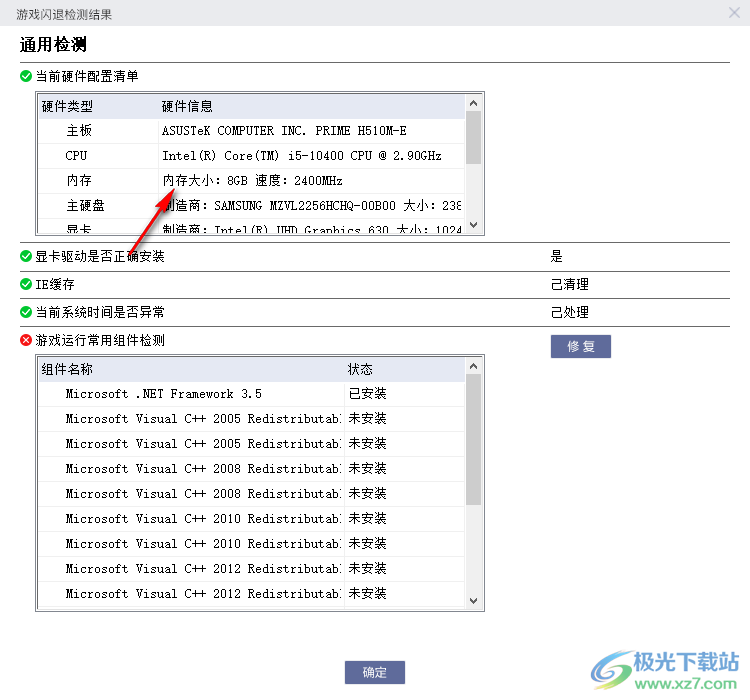The height and width of the screenshot is (700, 750).
Task: Click the 硬件类型 column header
Action: (x=98, y=106)
